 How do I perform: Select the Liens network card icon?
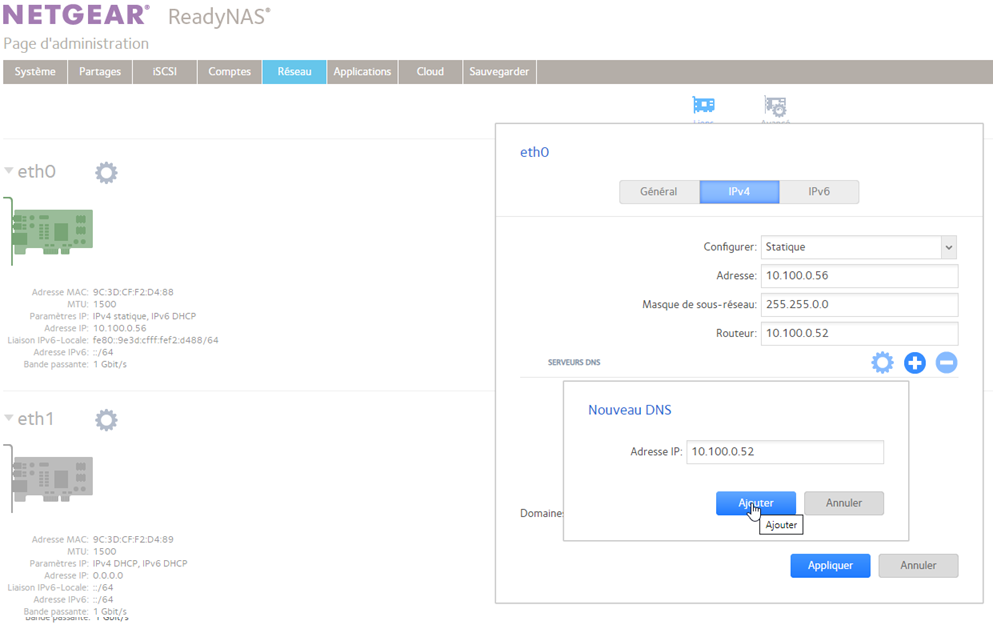pyautogui.click(x=704, y=107)
